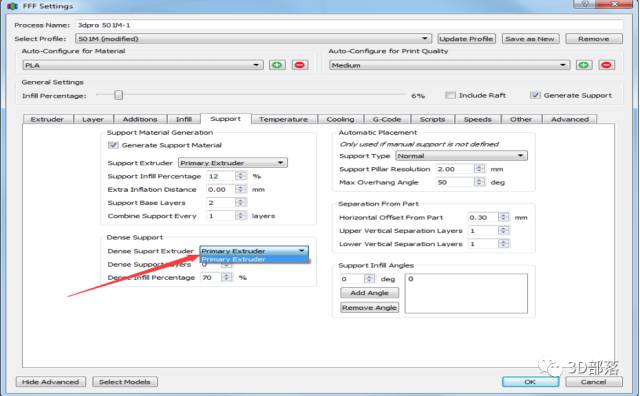Image resolution: width=640 pixels, height=396 pixels.
Task: Add a new material configuration (green plus)
Action: (277, 65)
